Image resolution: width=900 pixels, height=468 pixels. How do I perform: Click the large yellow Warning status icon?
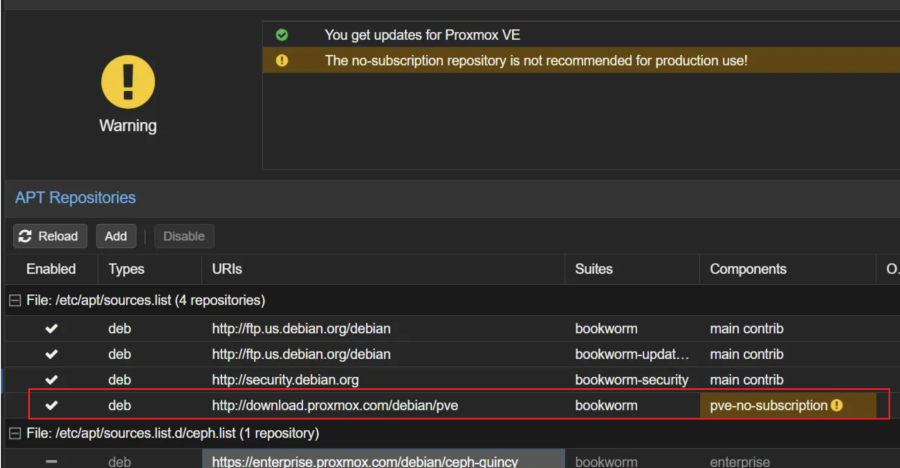tap(127, 82)
